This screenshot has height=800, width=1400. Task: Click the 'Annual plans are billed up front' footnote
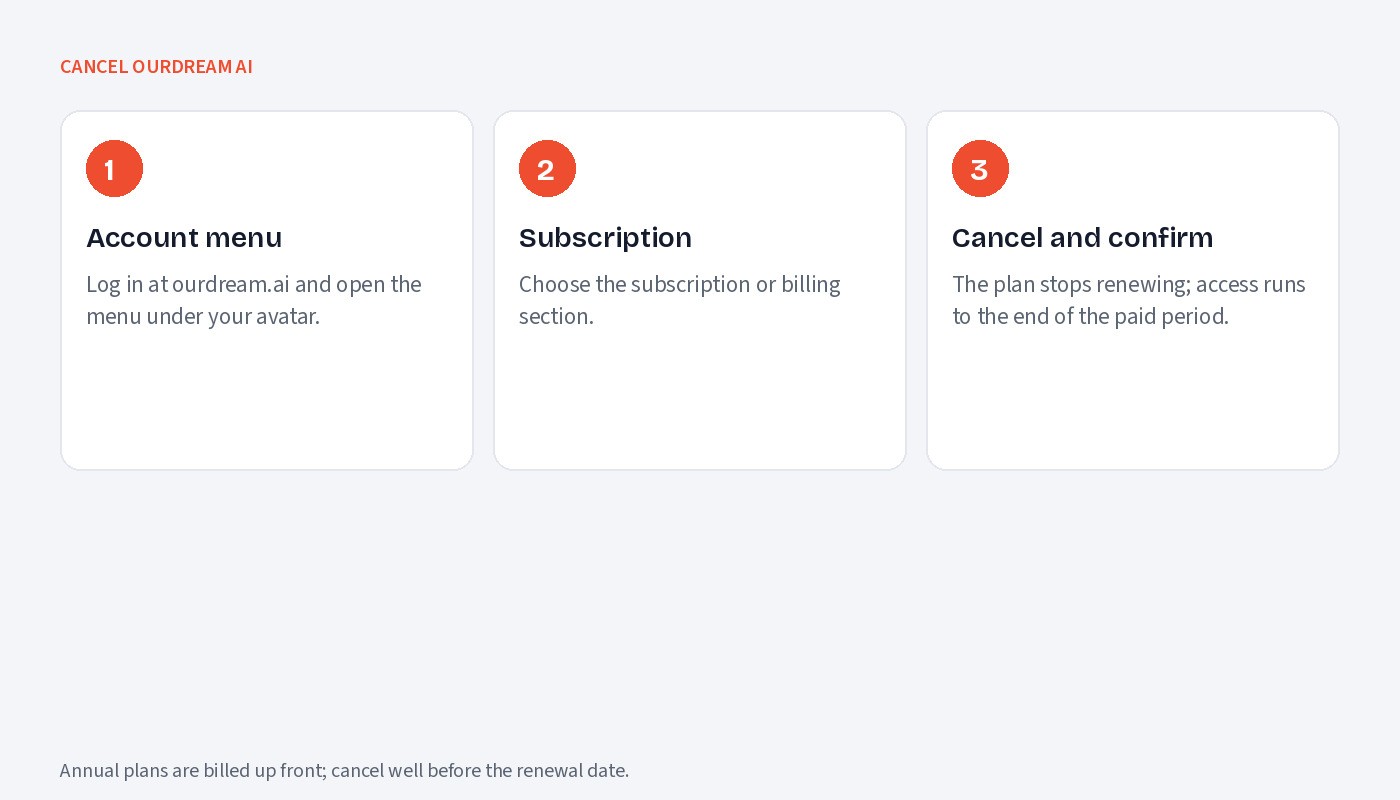[344, 770]
